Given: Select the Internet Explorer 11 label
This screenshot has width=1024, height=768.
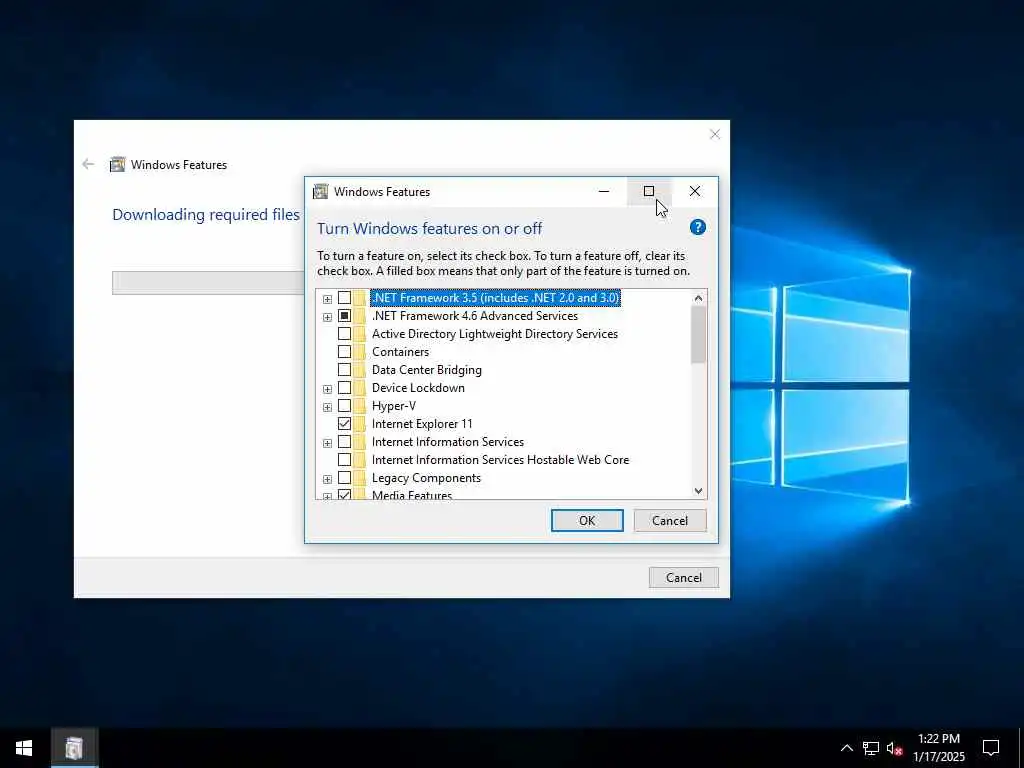Looking at the screenshot, I should pos(422,424).
